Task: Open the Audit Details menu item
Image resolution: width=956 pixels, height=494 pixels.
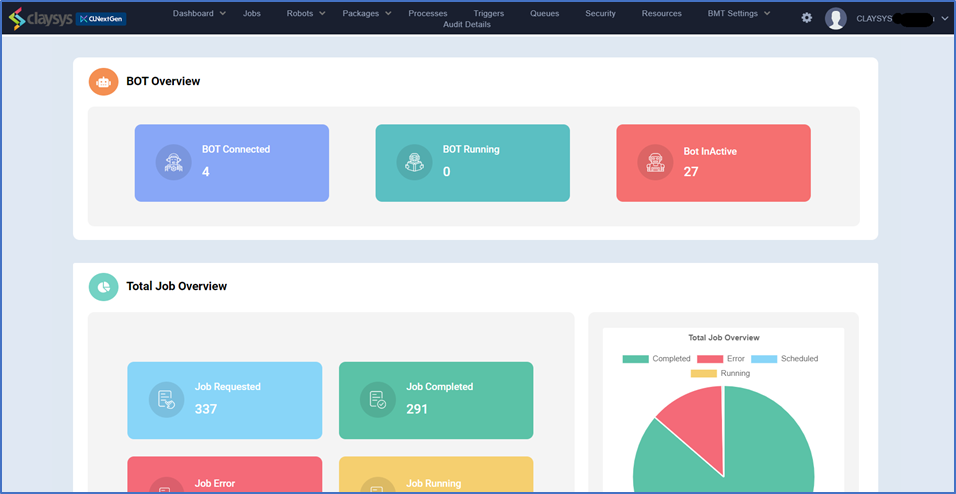Action: (x=467, y=24)
